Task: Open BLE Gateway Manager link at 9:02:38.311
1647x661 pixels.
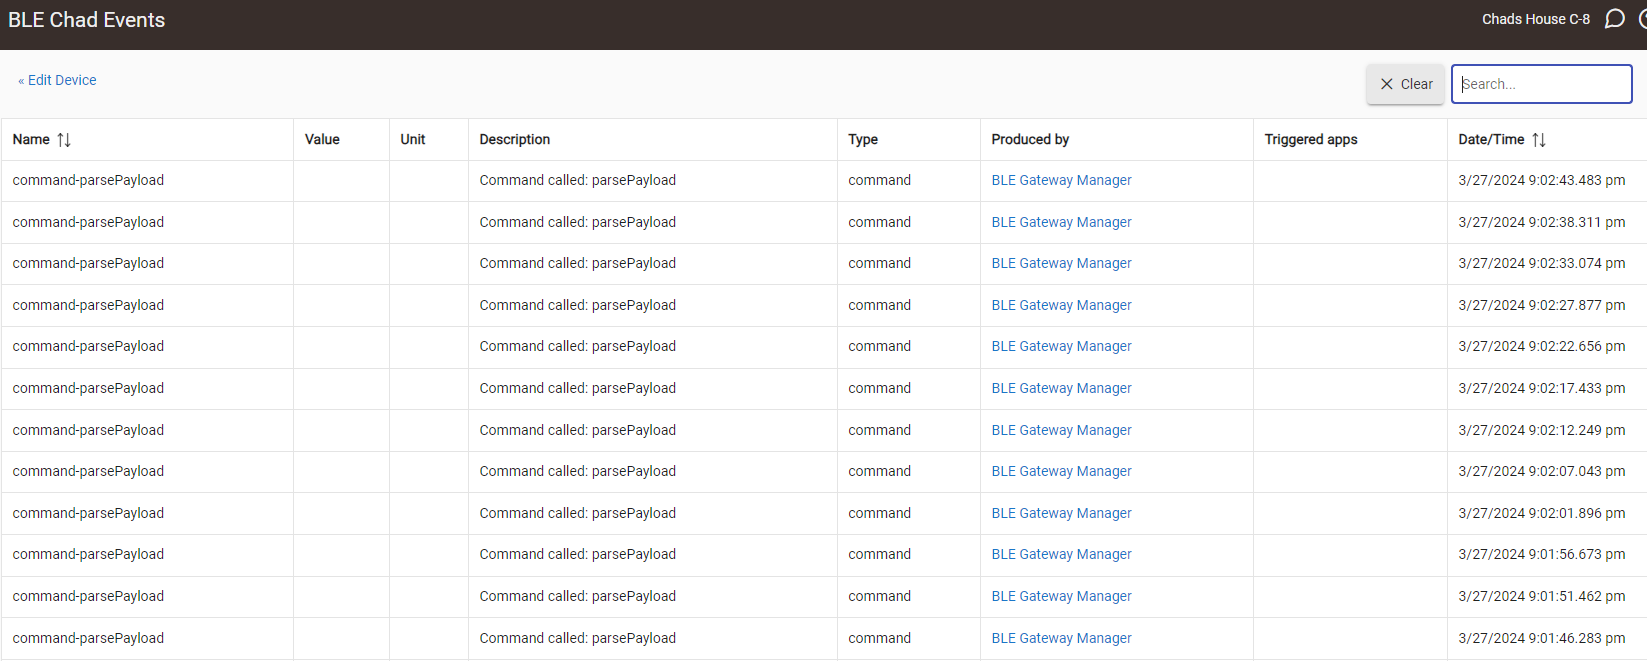Action: [1061, 222]
